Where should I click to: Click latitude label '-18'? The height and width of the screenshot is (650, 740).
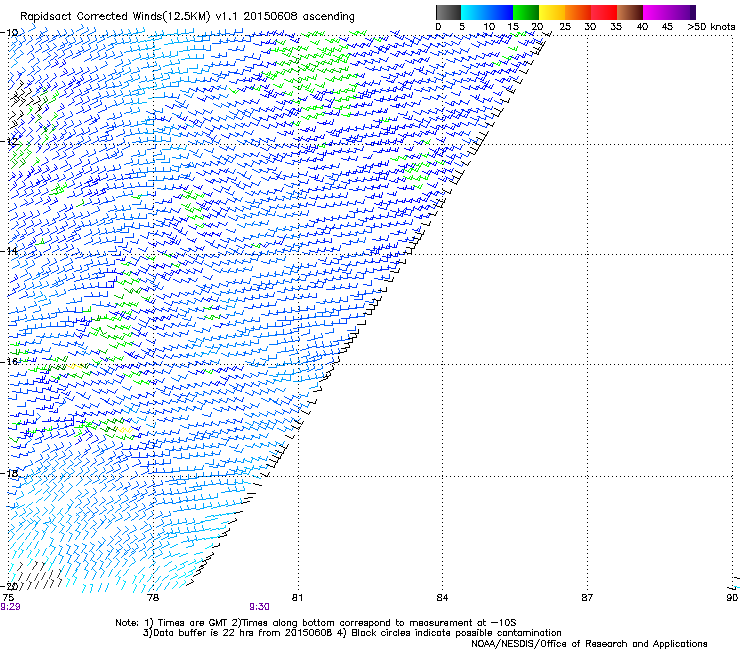(9, 473)
